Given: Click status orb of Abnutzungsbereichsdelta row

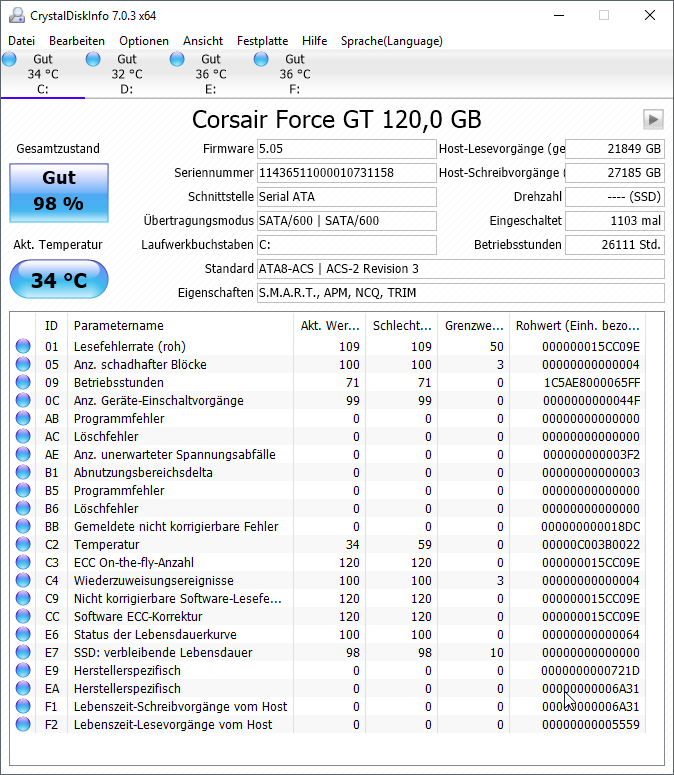Looking at the screenshot, I should click(23, 472).
